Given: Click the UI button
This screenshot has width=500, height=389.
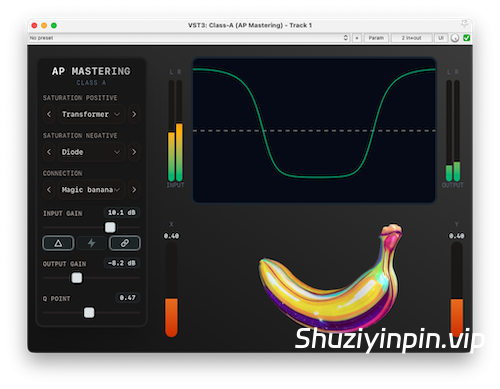Looking at the screenshot, I should click(x=441, y=38).
